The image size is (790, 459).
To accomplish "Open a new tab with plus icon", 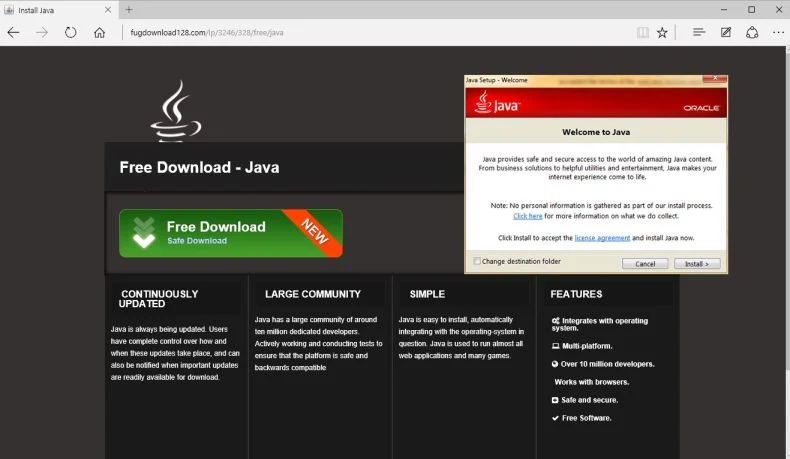I will [128, 10].
